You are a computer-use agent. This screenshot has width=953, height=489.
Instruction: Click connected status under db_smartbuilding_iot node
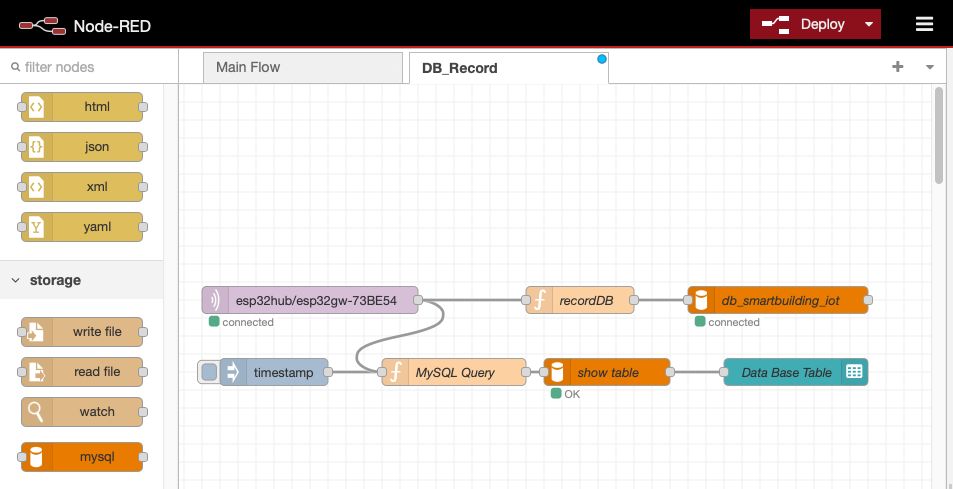click(728, 322)
